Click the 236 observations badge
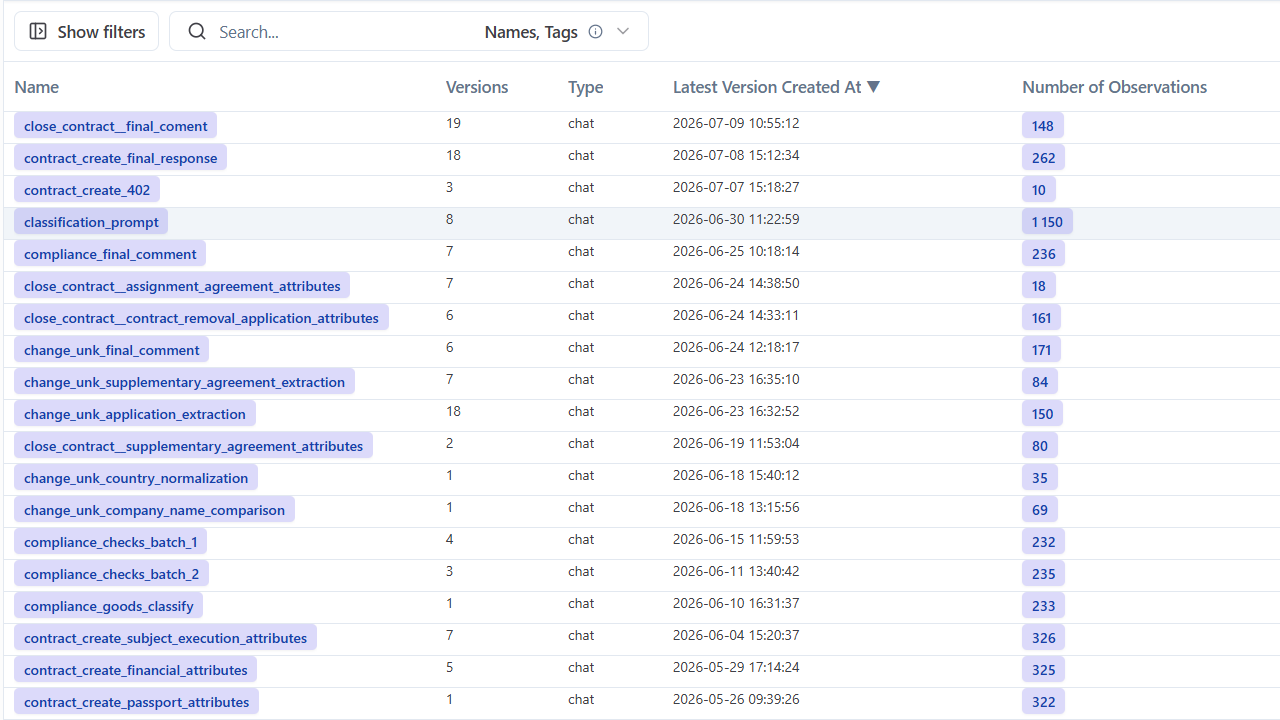Image resolution: width=1280 pixels, height=720 pixels. click(x=1044, y=254)
